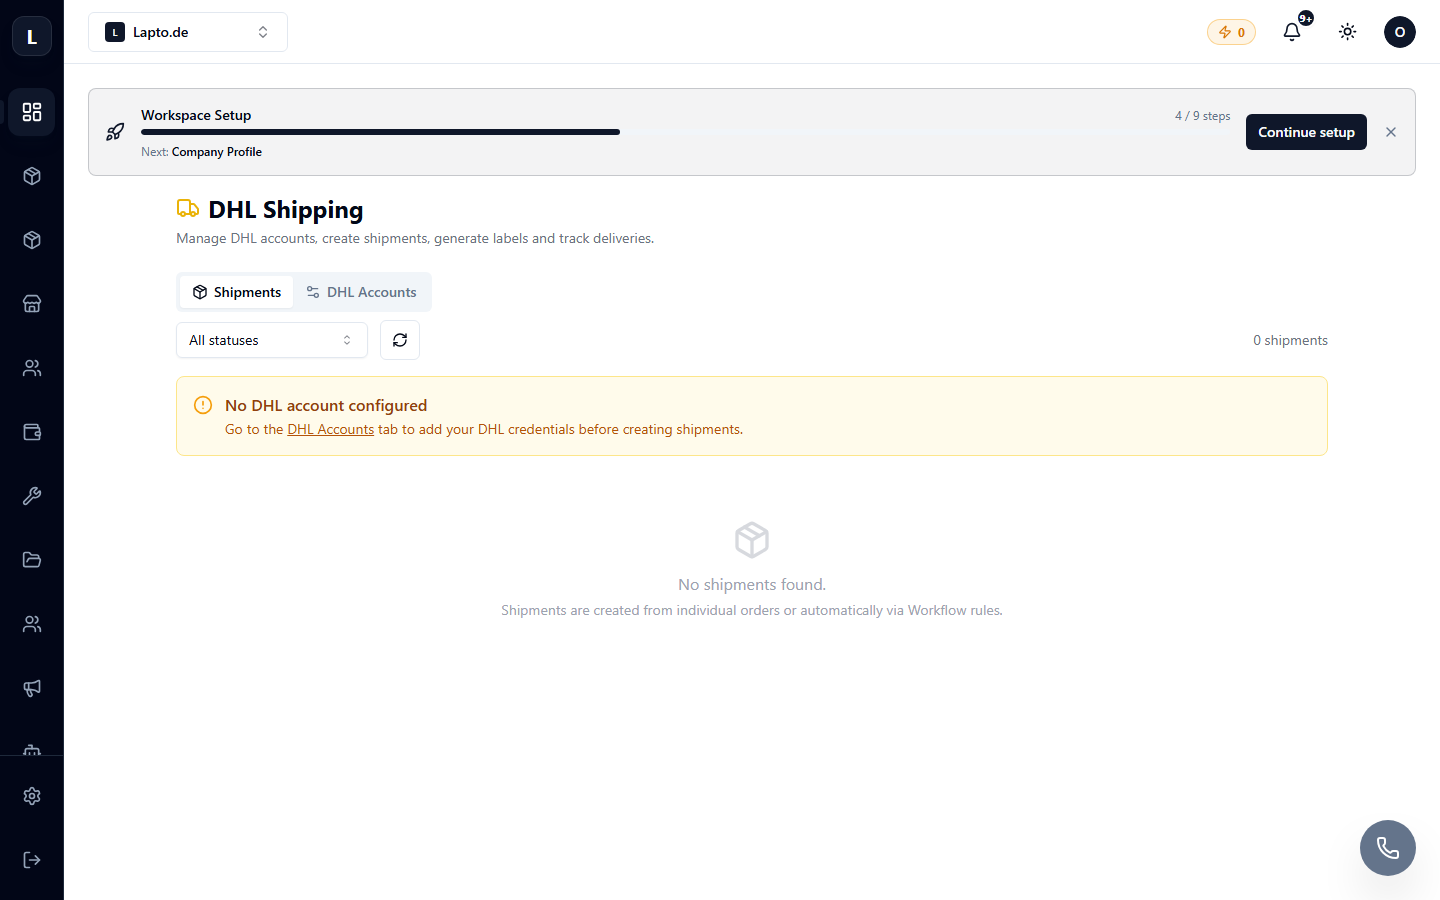Click the rocket icon in Workspace Setup
Image resolution: width=1440 pixels, height=900 pixels.
[x=115, y=132]
